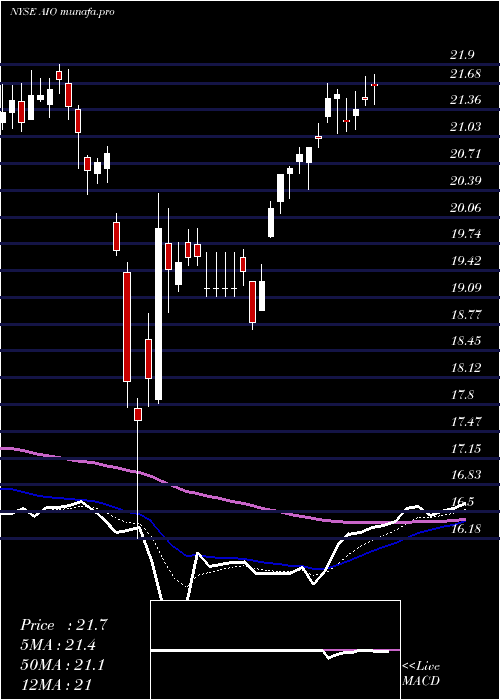Click the 19.42 price axis label
Image resolution: width=500 pixels, height=700 pixels.
[x=466, y=261]
